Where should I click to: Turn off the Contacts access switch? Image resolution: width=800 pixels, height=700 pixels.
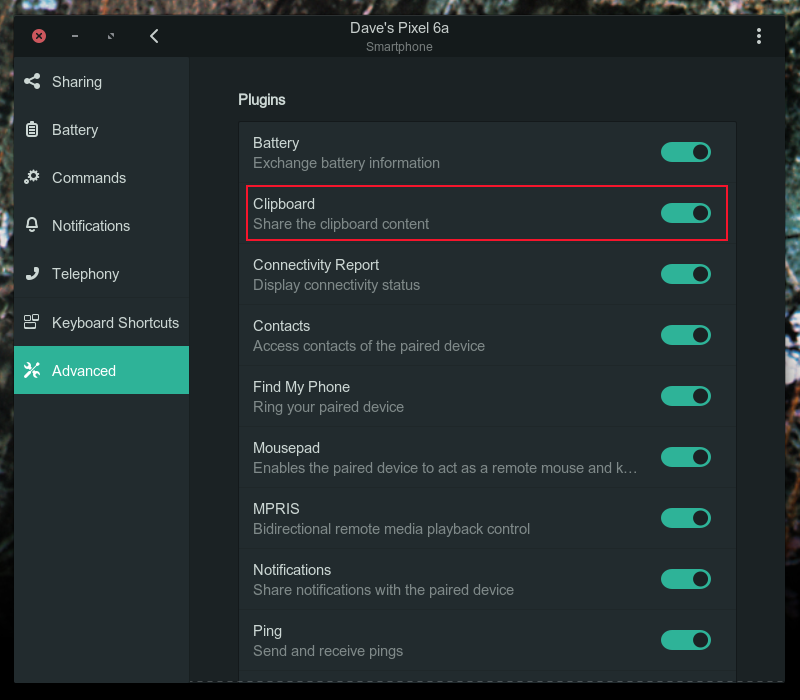[x=685, y=335]
